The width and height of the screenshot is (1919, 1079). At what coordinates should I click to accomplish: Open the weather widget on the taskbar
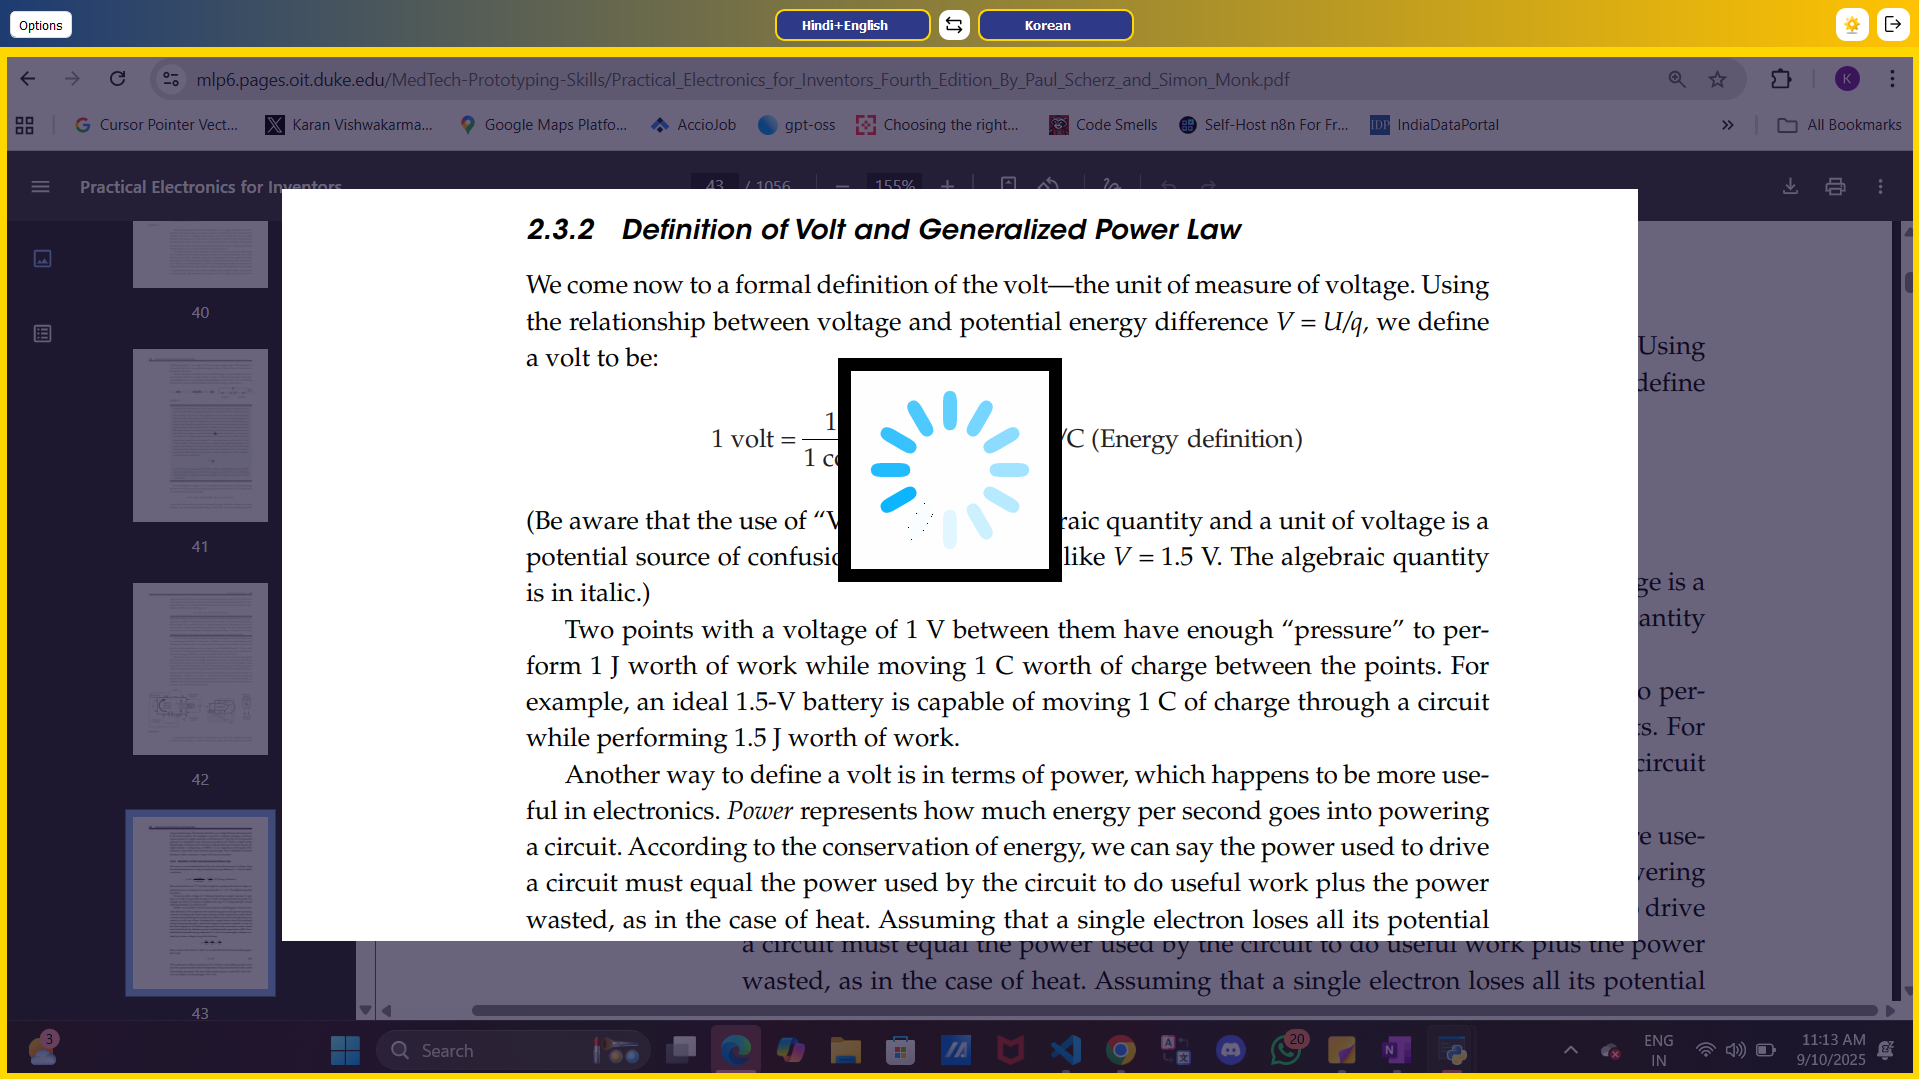[42, 1051]
